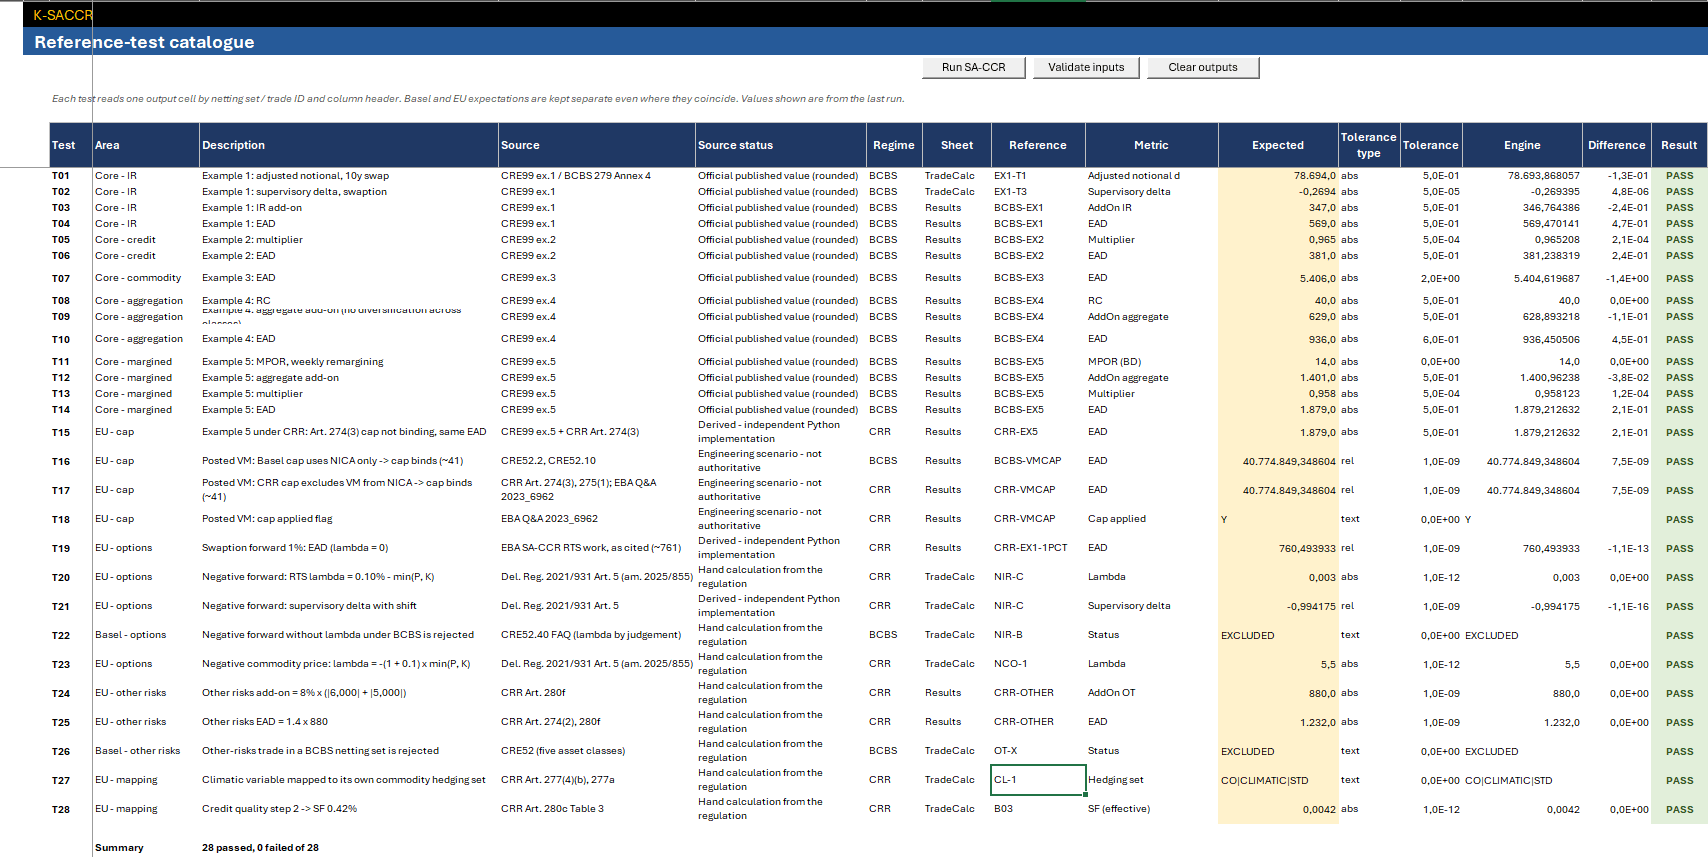Select the "Tolerance type" column header
The image size is (1708, 857).
(x=1369, y=145)
